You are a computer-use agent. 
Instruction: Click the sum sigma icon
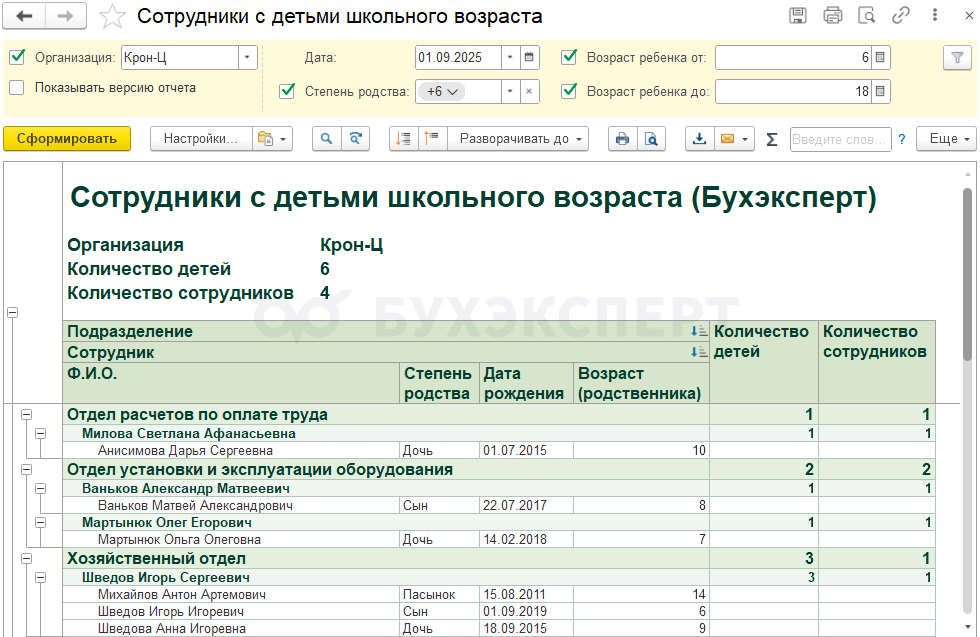coord(772,139)
